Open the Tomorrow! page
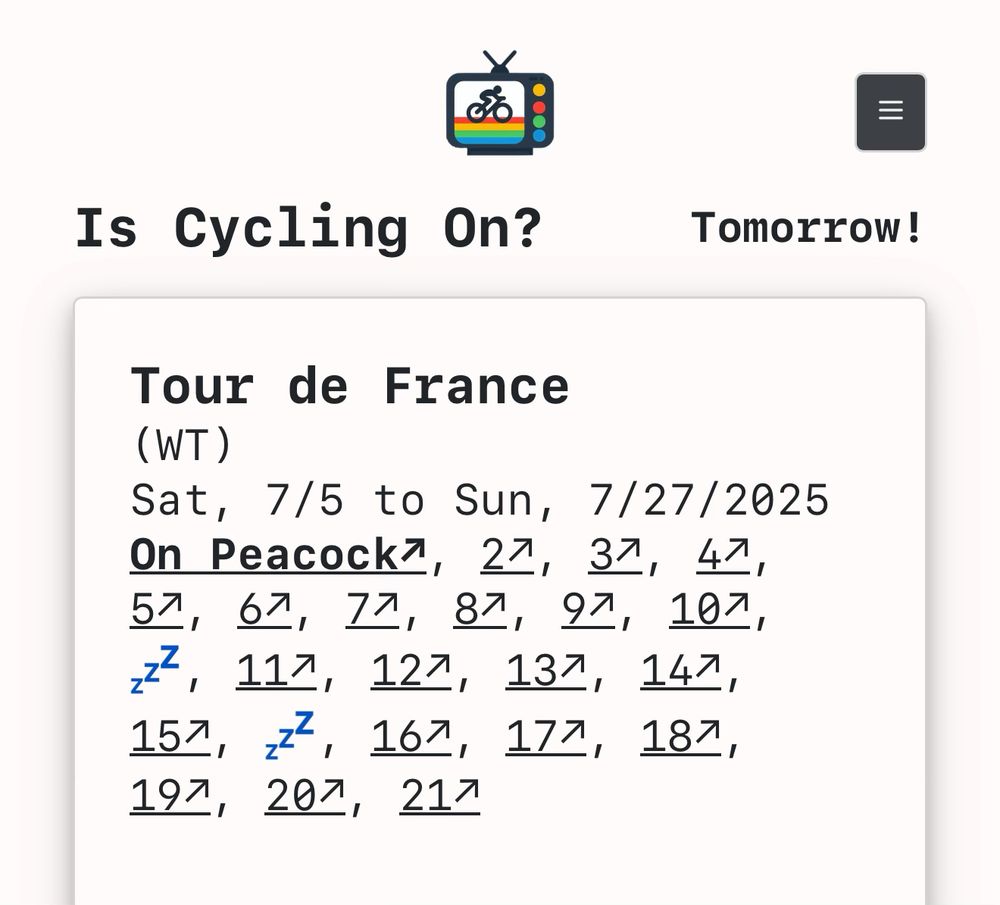Image resolution: width=1000 pixels, height=905 pixels. [x=805, y=227]
